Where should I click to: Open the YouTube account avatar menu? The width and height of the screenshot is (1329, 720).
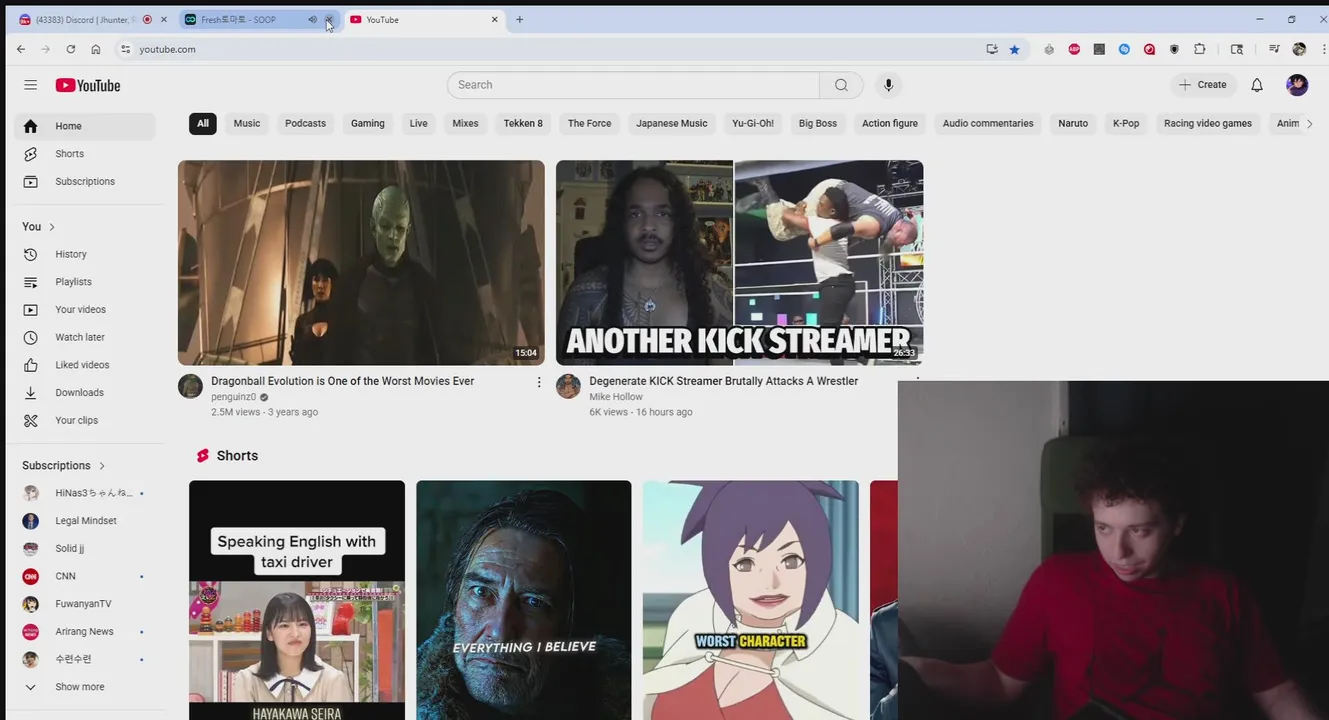tap(1297, 85)
